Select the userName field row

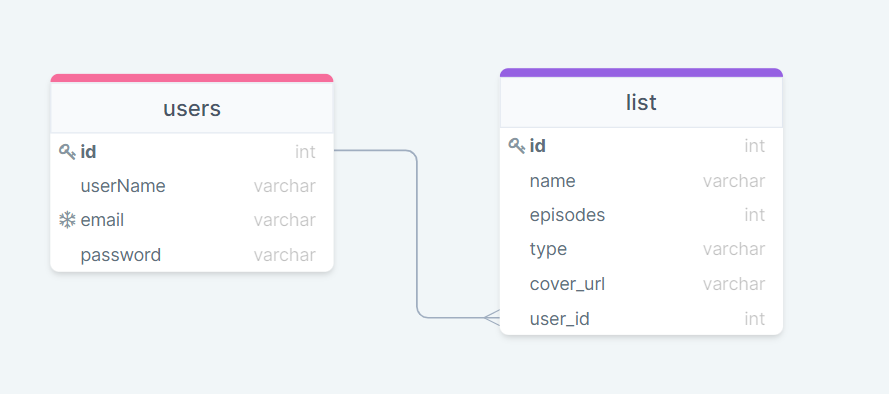[x=192, y=186]
